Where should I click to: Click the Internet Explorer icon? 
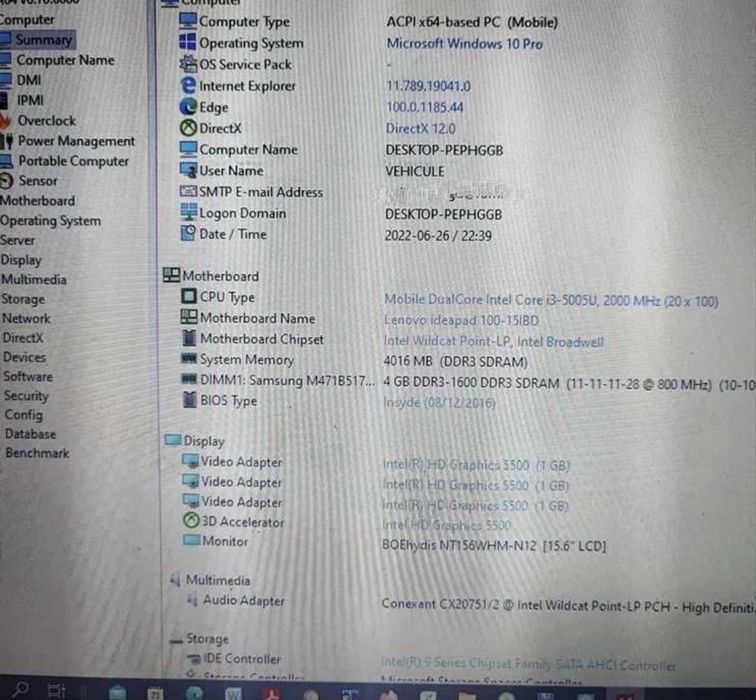(188, 85)
